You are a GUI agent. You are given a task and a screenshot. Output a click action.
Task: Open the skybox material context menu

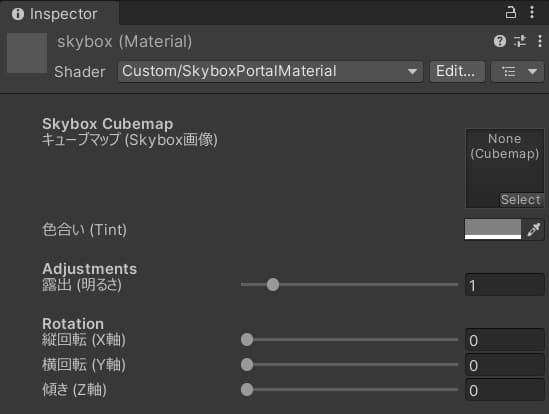(540, 41)
